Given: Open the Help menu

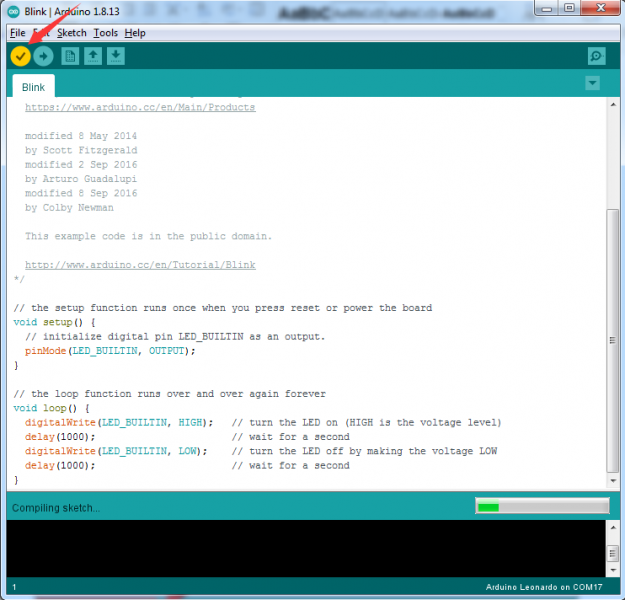Looking at the screenshot, I should coord(135,33).
